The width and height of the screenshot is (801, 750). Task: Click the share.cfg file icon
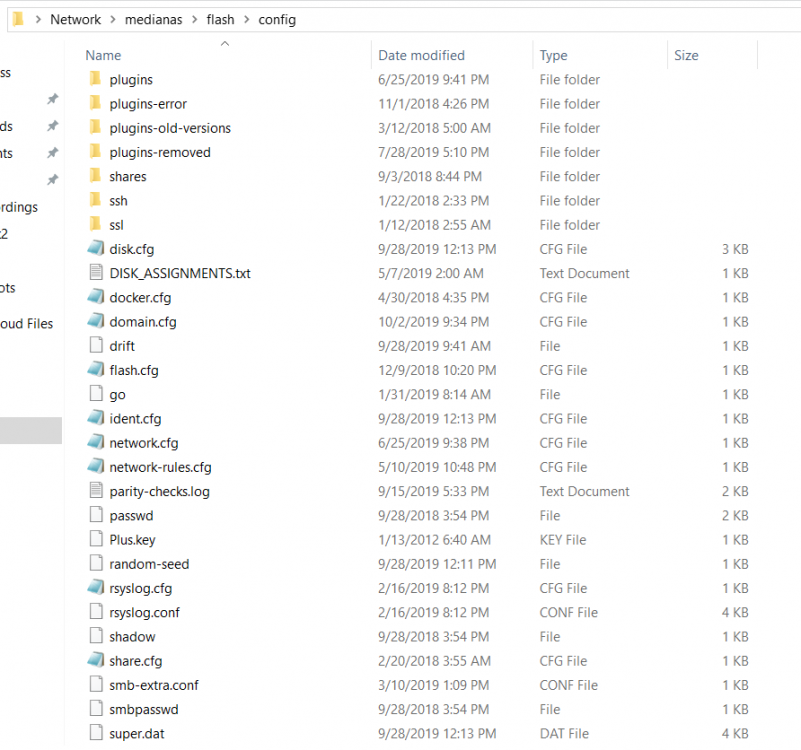tap(96, 660)
